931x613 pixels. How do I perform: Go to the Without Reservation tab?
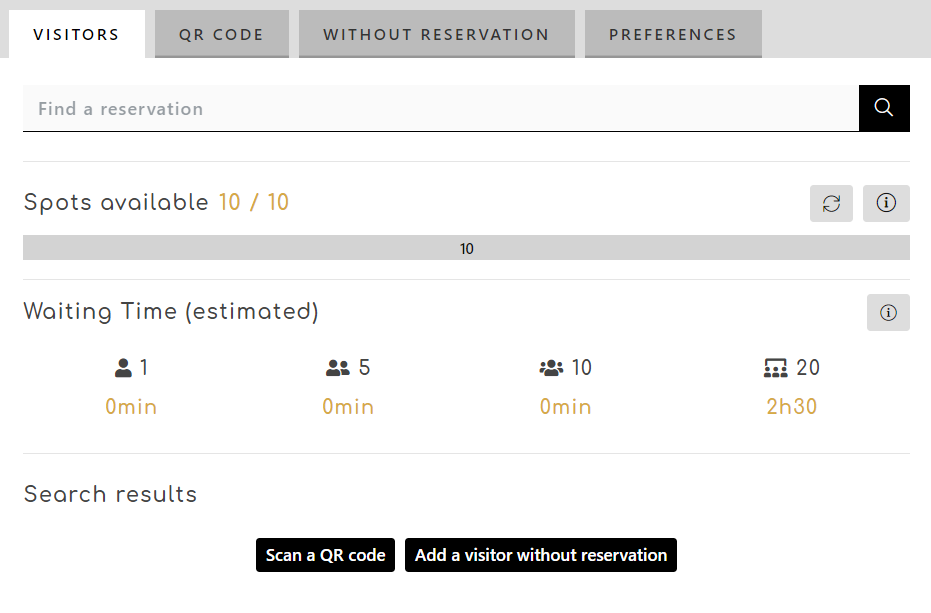(x=436, y=34)
